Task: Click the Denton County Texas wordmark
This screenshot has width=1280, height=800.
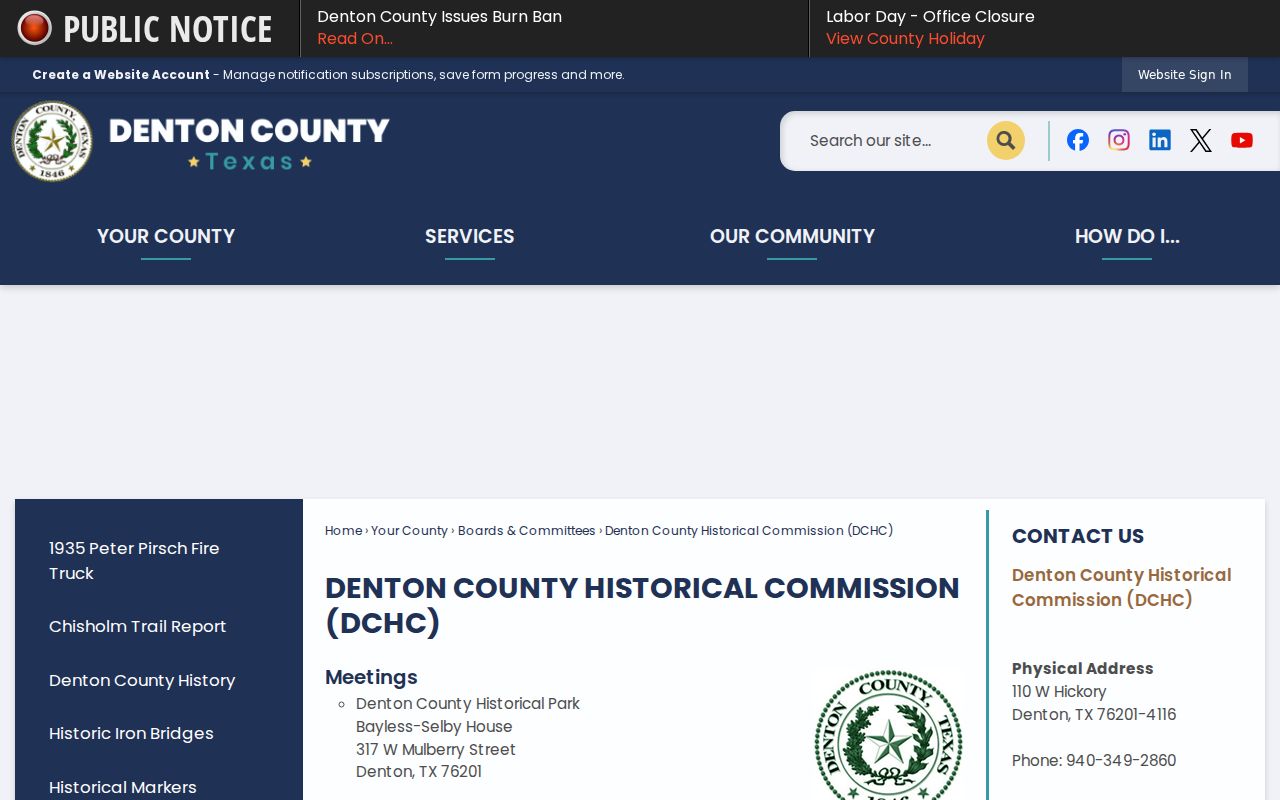Action: coord(249,143)
